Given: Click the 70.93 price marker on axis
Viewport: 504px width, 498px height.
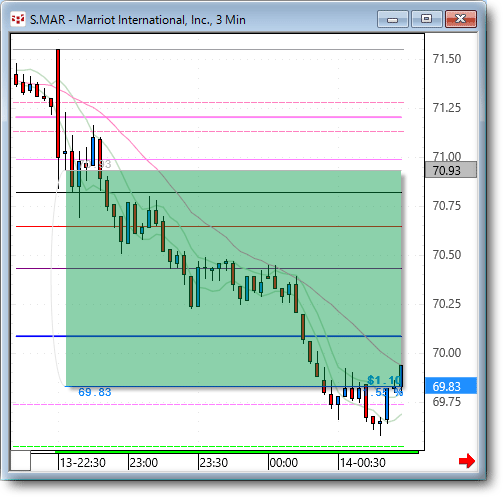Looking at the screenshot, I should pos(451,170).
